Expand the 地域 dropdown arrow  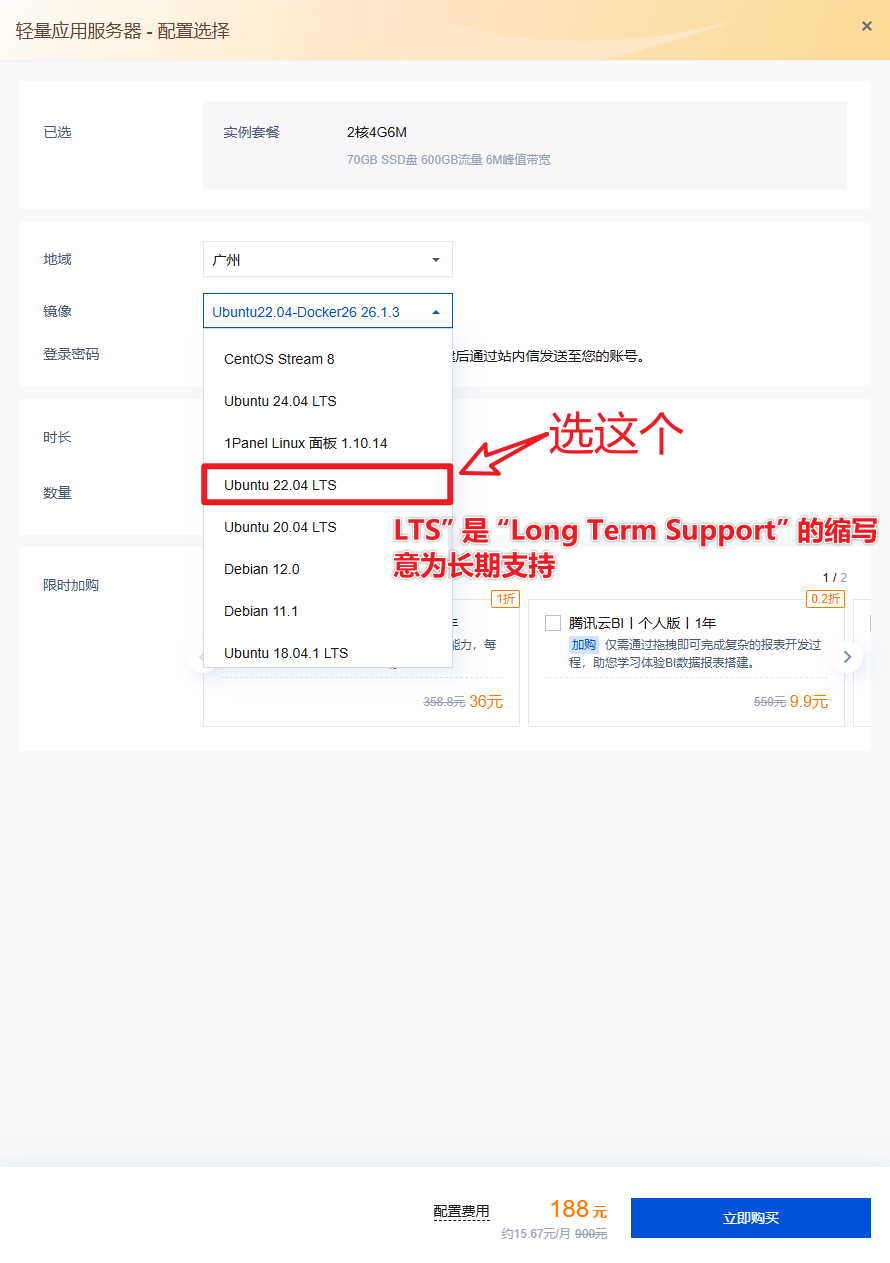[x=436, y=260]
